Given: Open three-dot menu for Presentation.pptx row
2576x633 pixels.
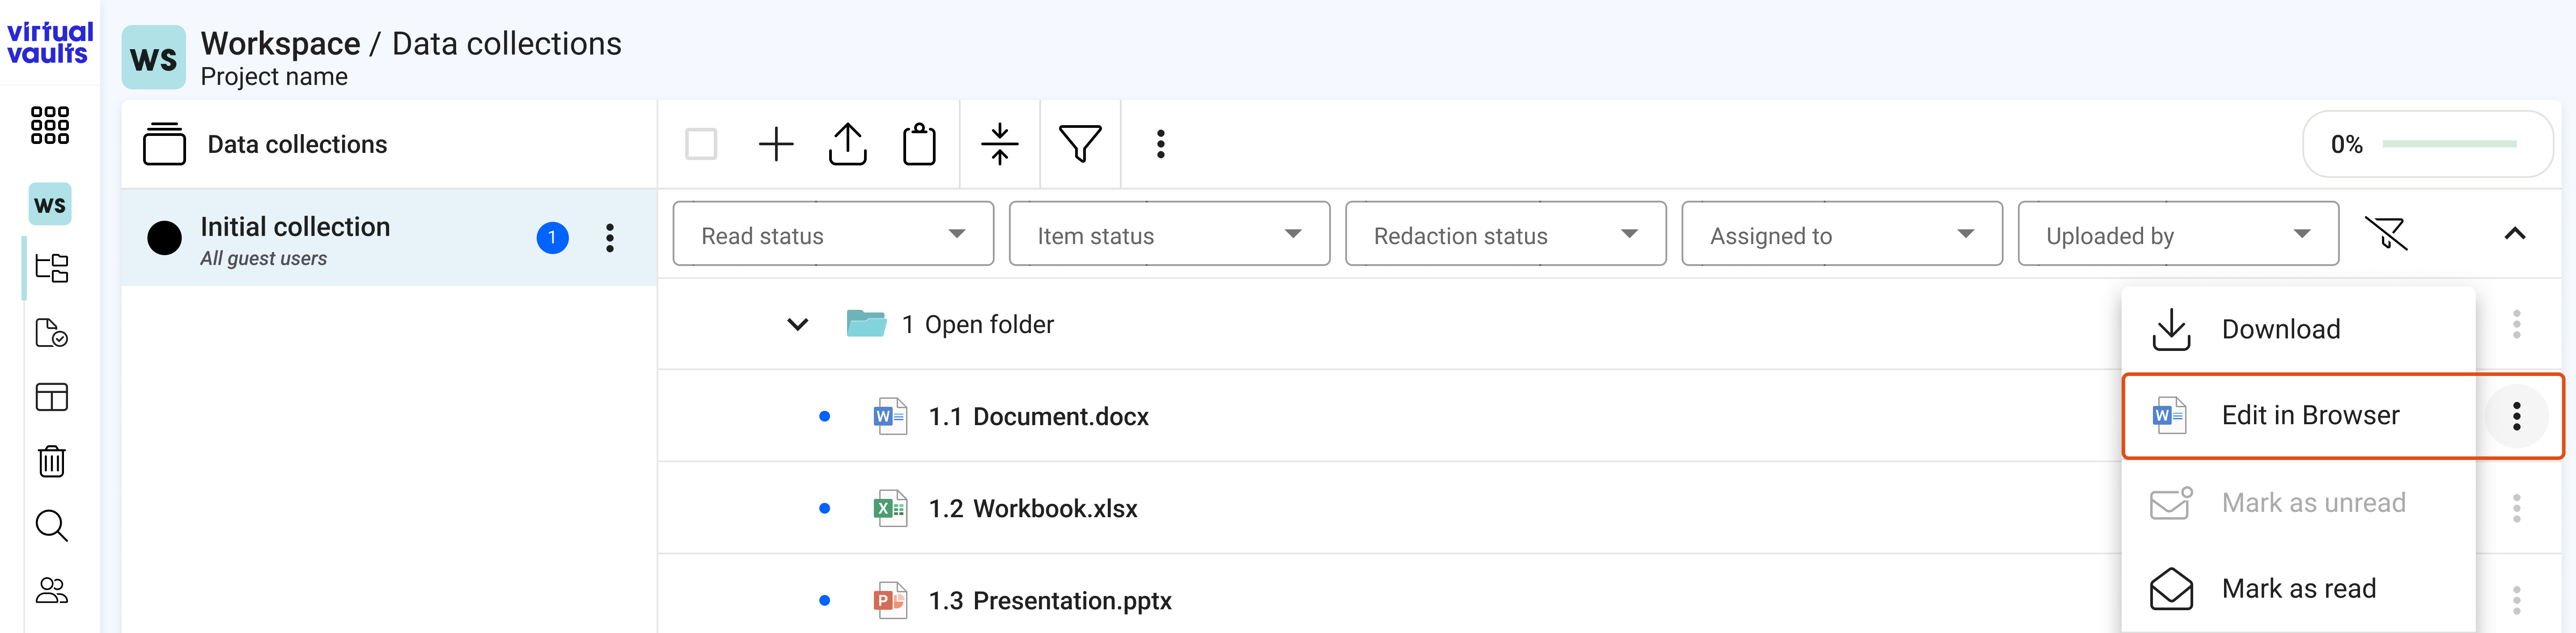Looking at the screenshot, I should (x=2517, y=601).
